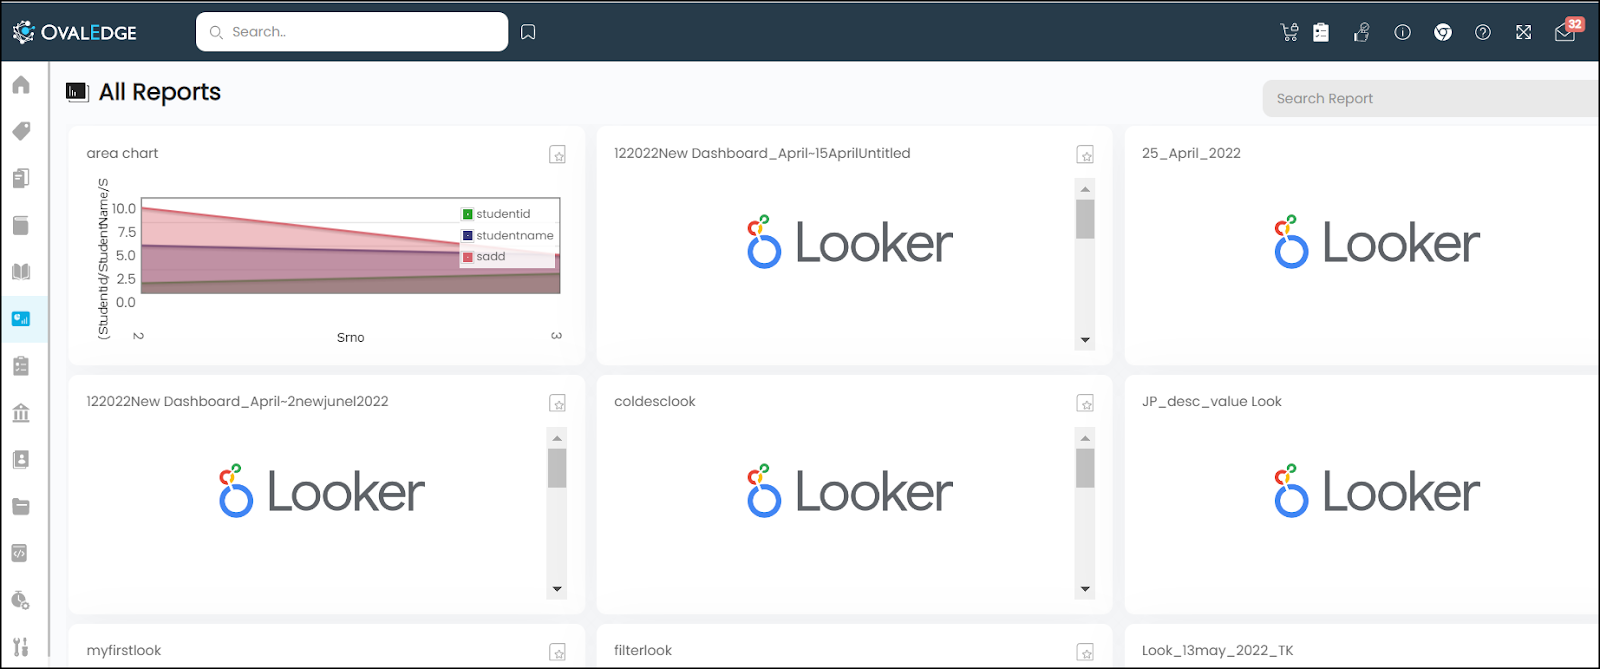This screenshot has height=669, width=1600.
Task: Favorite the area chart report
Action: (558, 155)
